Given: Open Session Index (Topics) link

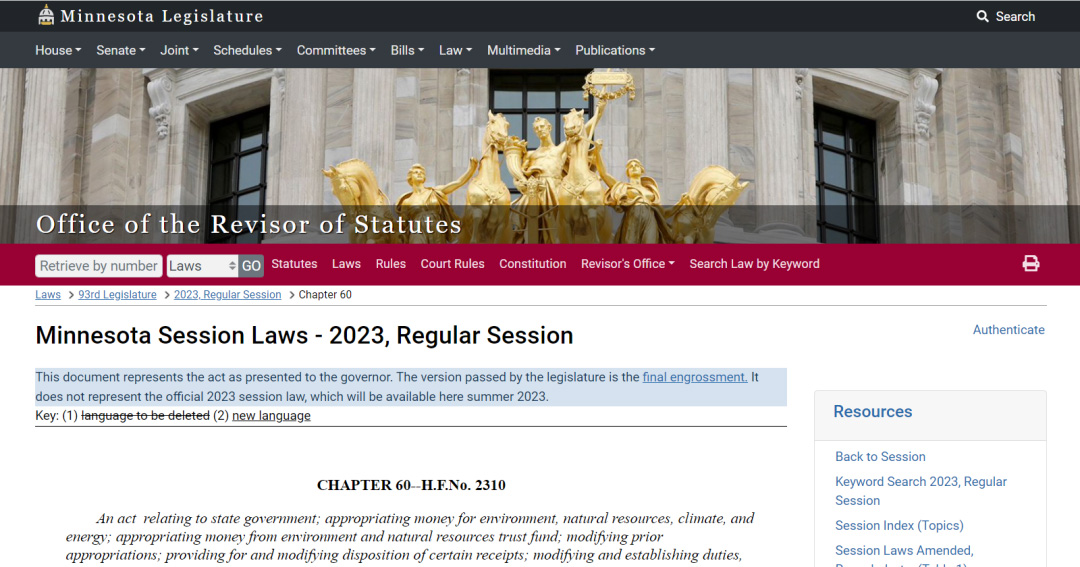Looking at the screenshot, I should tap(899, 526).
